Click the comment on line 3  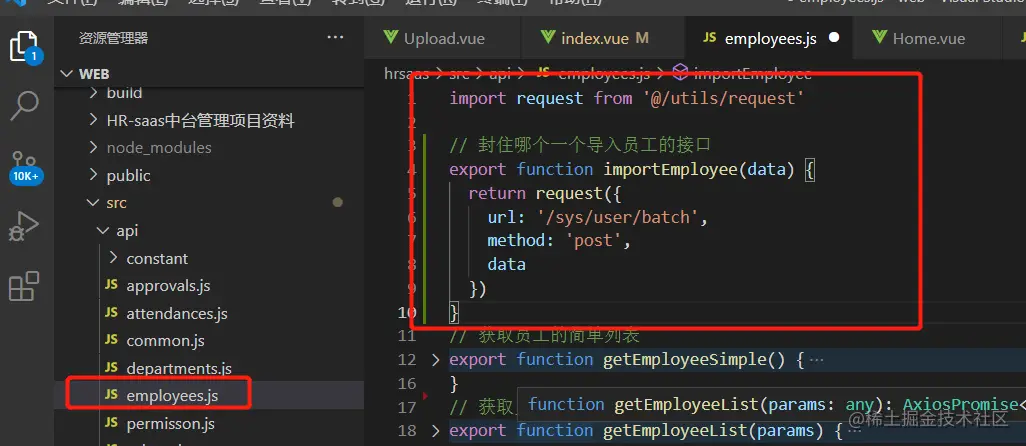point(580,145)
